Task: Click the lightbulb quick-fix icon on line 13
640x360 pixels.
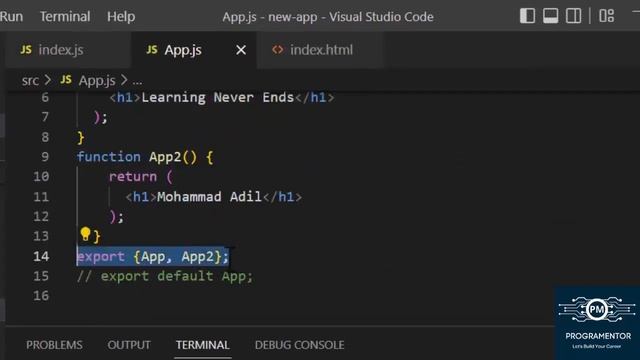Action: [85, 234]
